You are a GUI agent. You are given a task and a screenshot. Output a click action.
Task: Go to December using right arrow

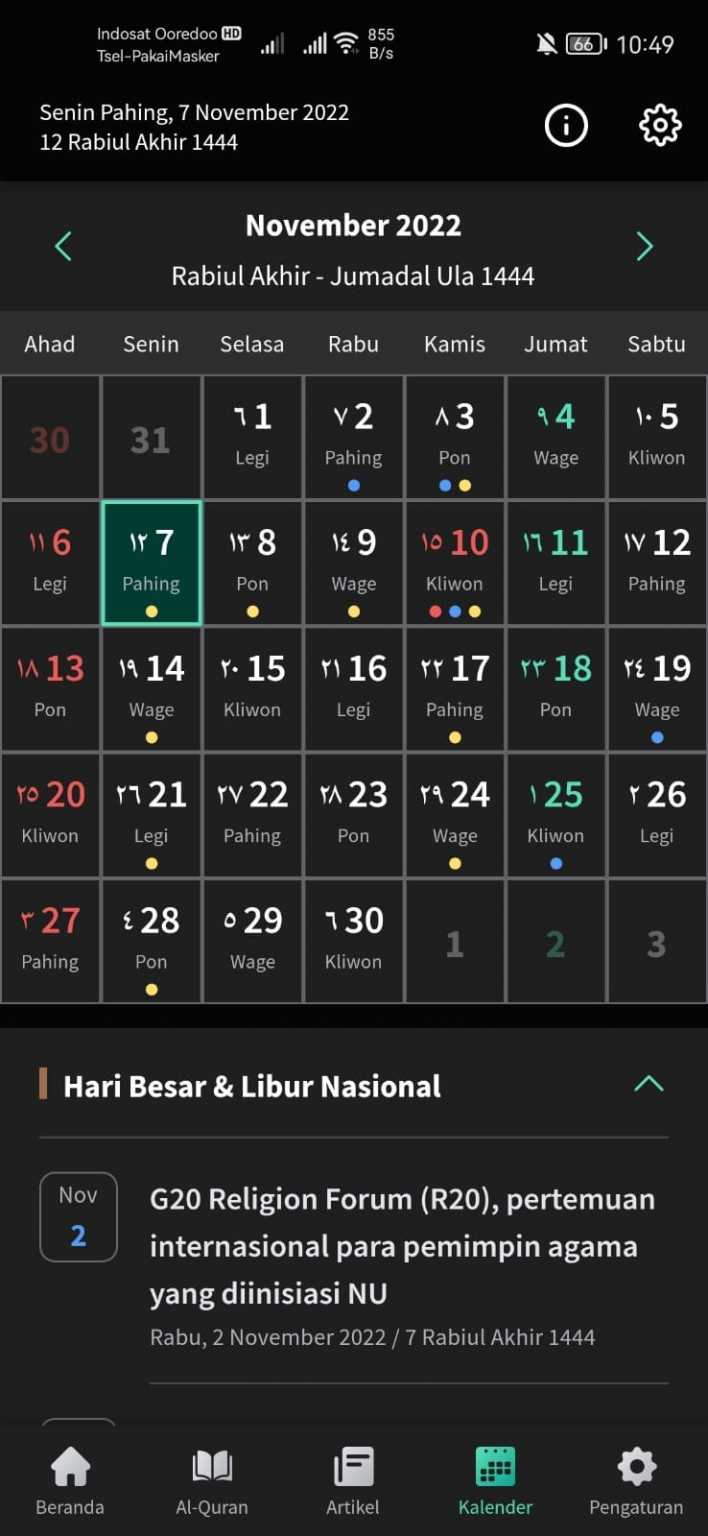(645, 246)
